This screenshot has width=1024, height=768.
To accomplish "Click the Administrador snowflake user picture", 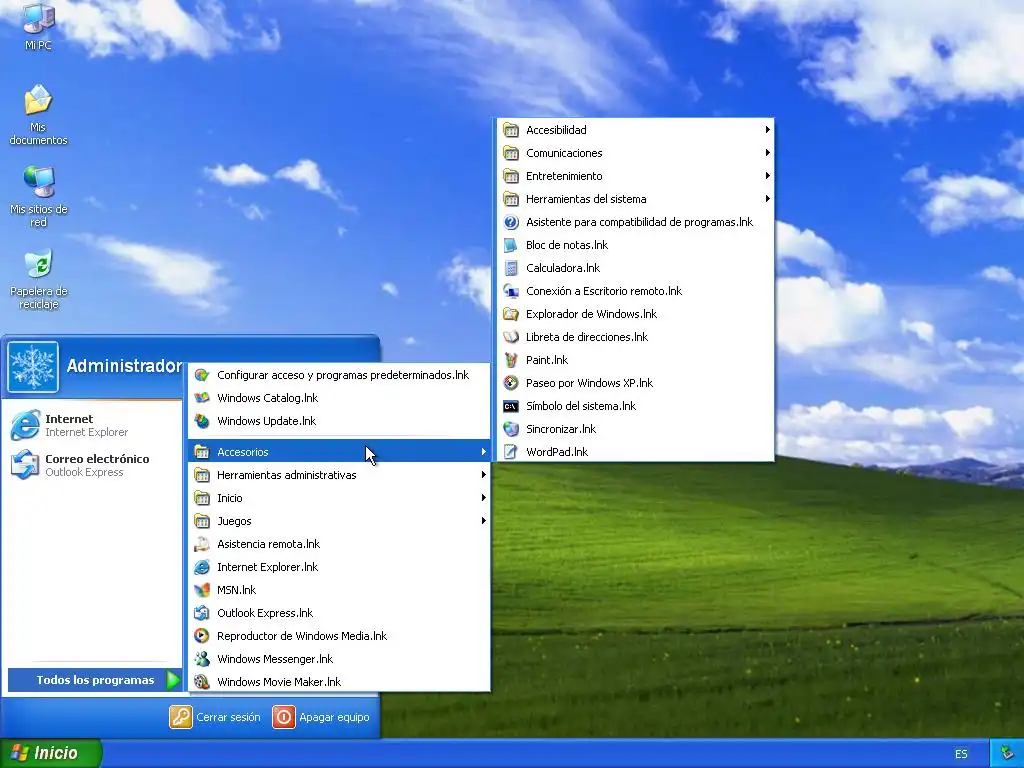I will point(33,367).
